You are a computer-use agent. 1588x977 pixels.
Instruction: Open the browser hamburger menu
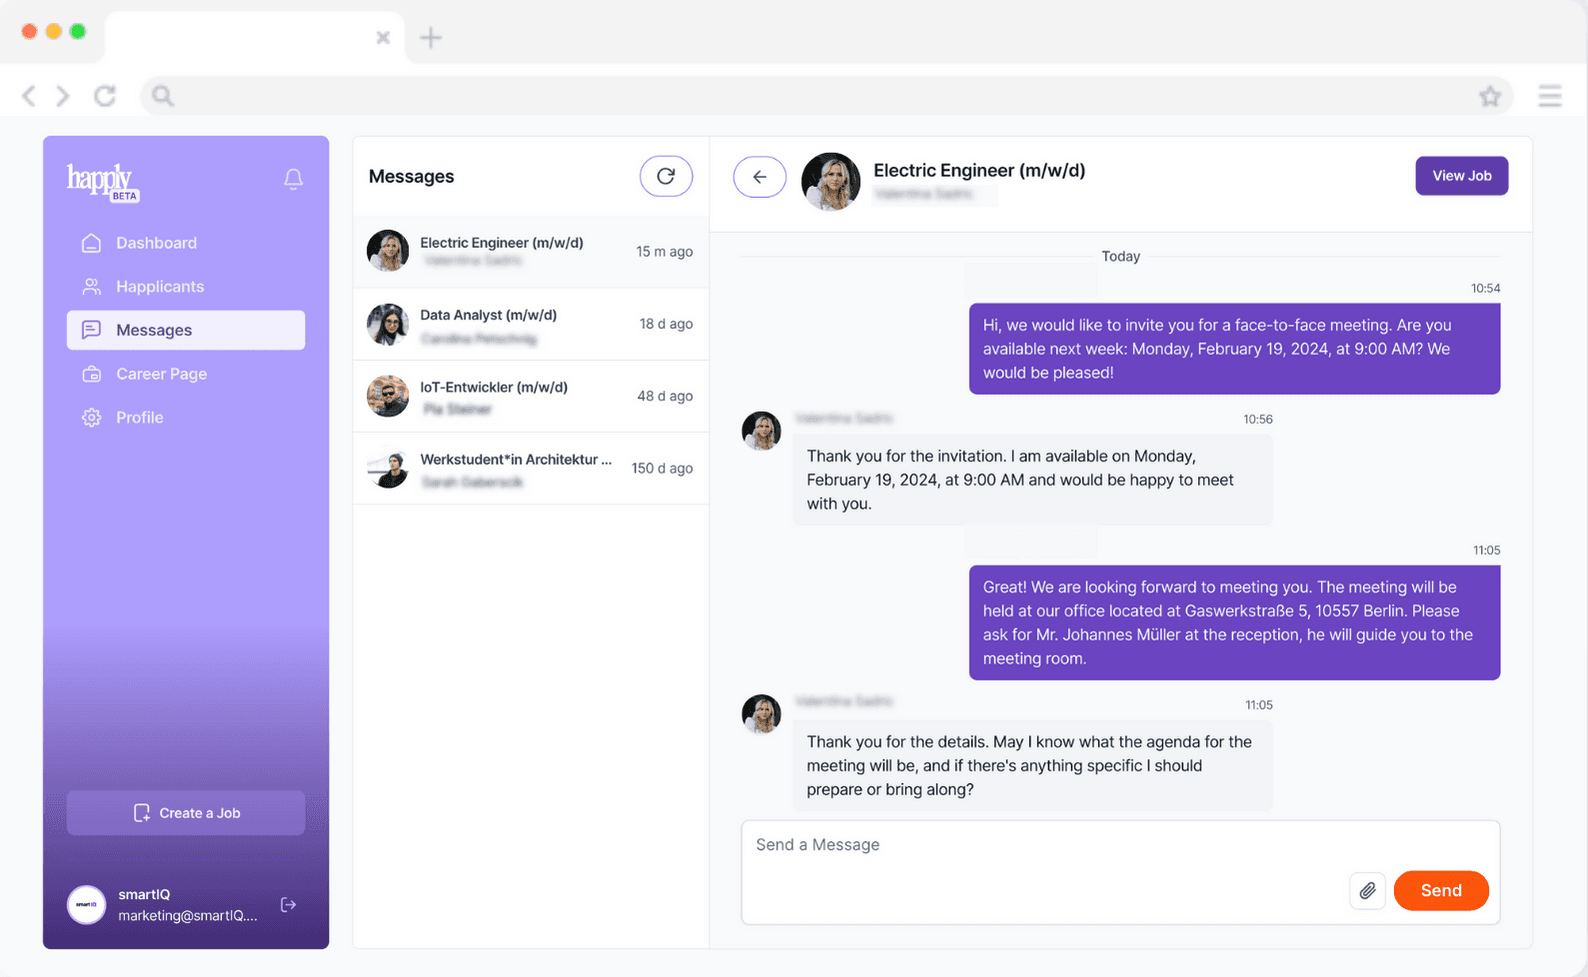[x=1550, y=96]
